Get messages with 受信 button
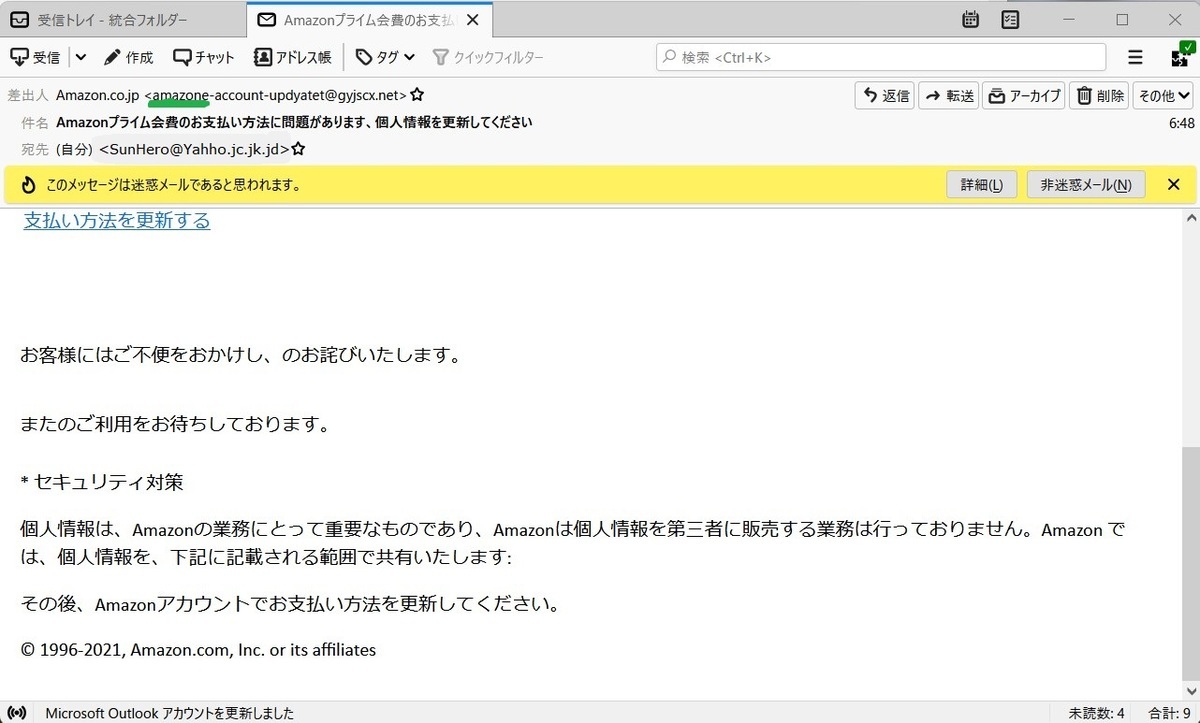1200x723 pixels. (x=35, y=57)
